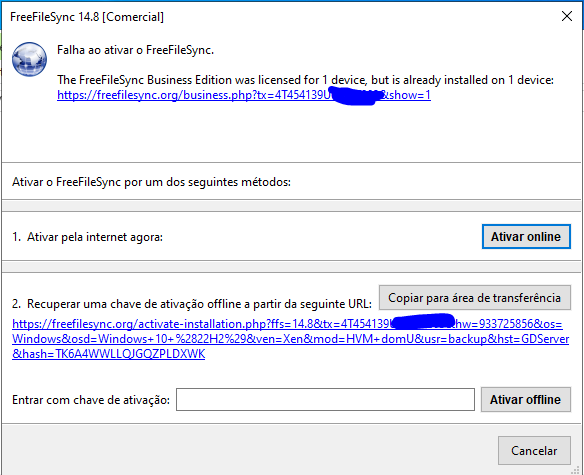Click the URL line starting with Windows&osd
This screenshot has height=475, width=584.
291,339
